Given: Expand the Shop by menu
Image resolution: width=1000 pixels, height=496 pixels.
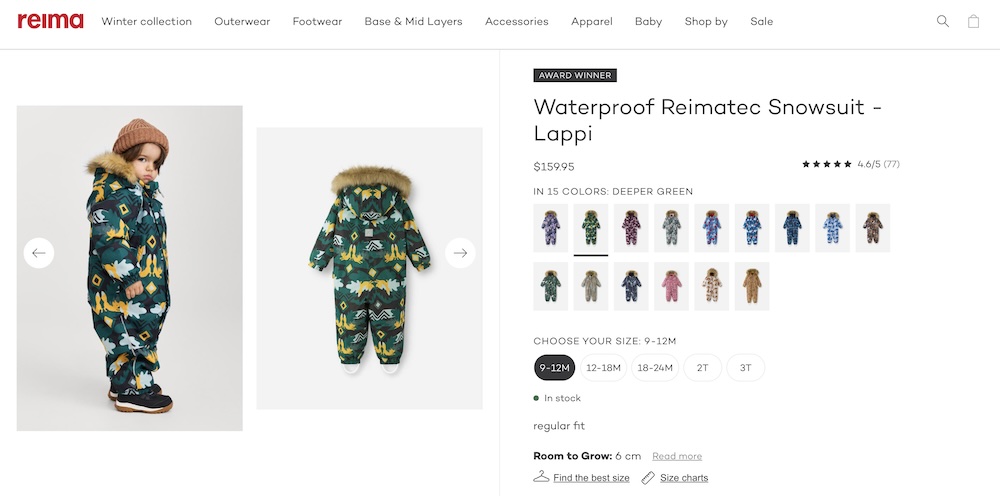Looking at the screenshot, I should point(706,21).
